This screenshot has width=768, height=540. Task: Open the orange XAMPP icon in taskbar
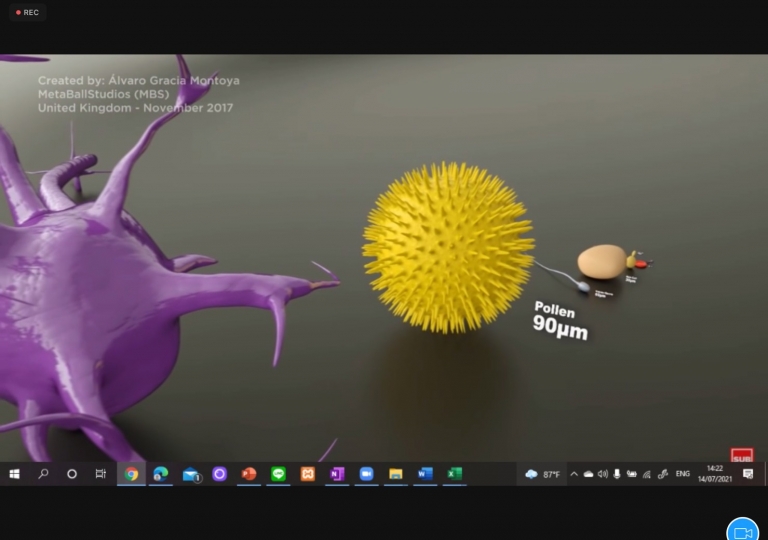click(x=308, y=474)
